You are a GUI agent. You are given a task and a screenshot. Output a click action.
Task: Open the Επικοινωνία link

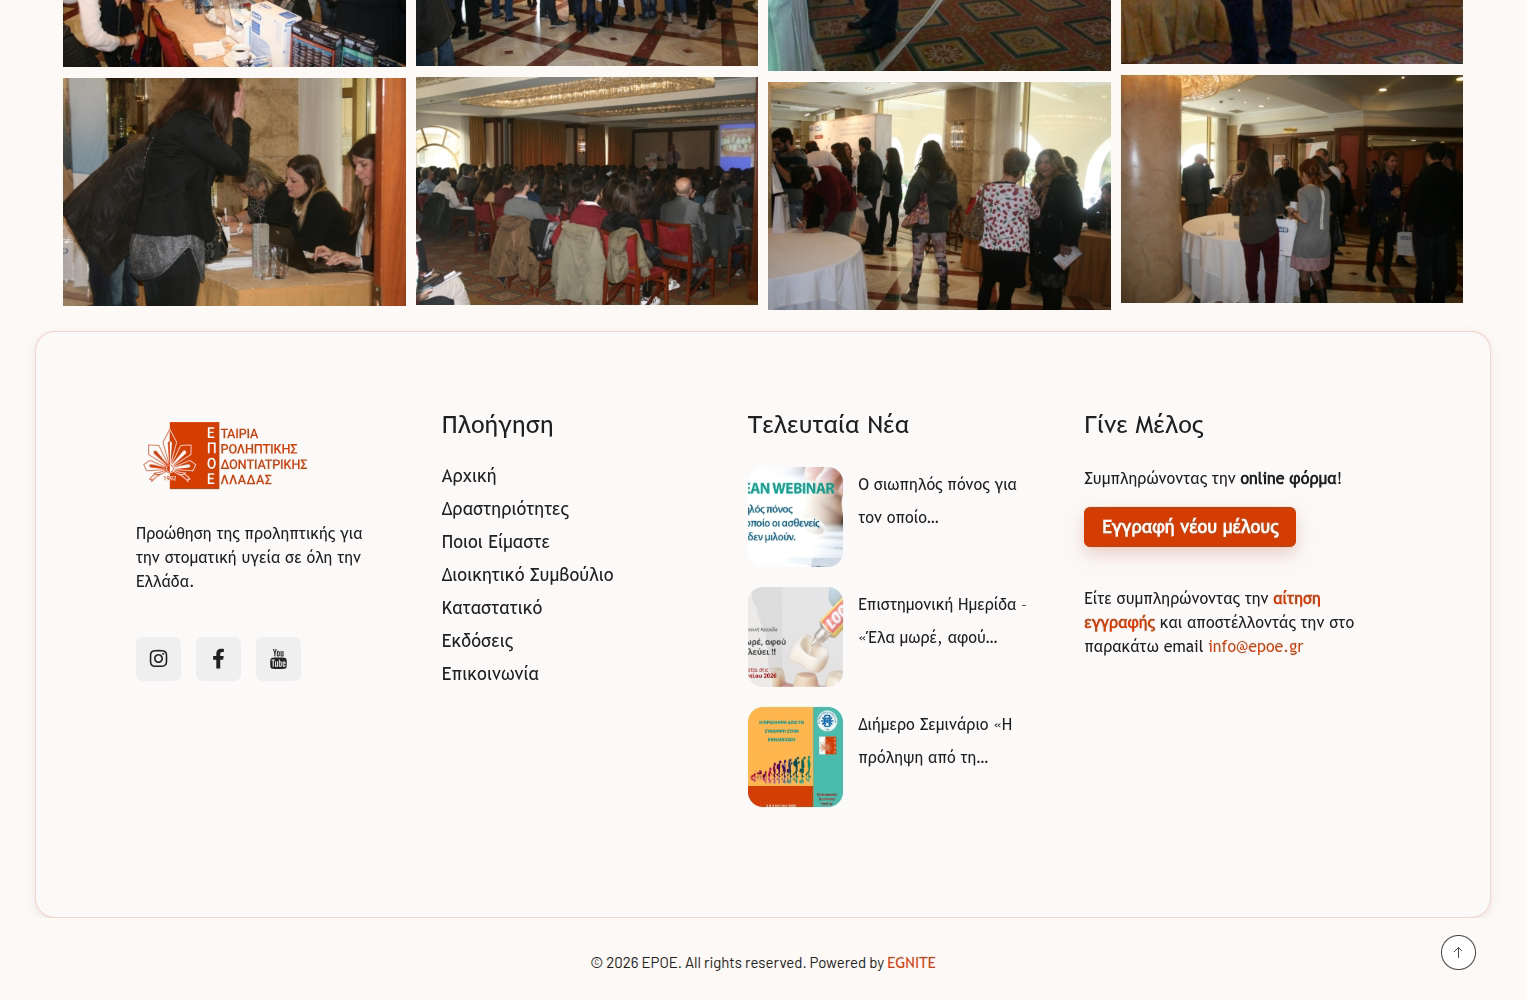(490, 673)
